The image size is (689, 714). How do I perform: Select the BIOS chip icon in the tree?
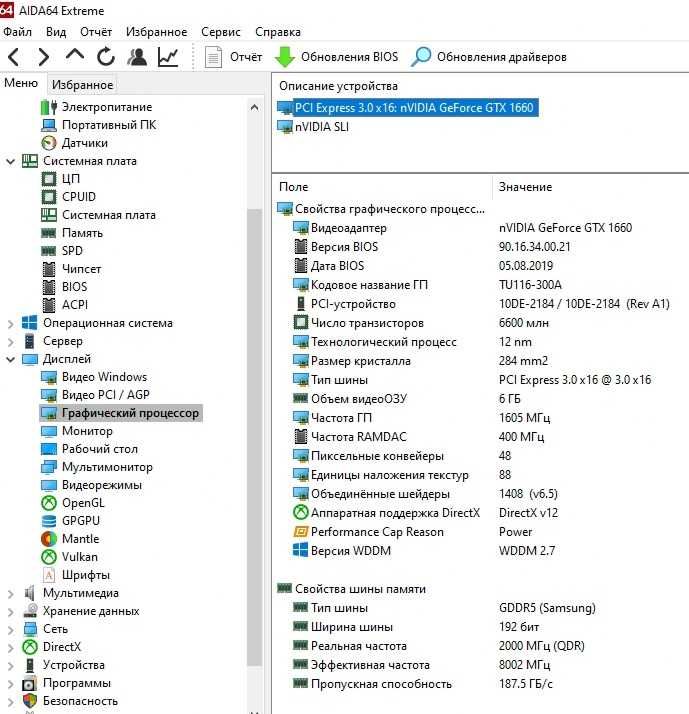tap(49, 287)
